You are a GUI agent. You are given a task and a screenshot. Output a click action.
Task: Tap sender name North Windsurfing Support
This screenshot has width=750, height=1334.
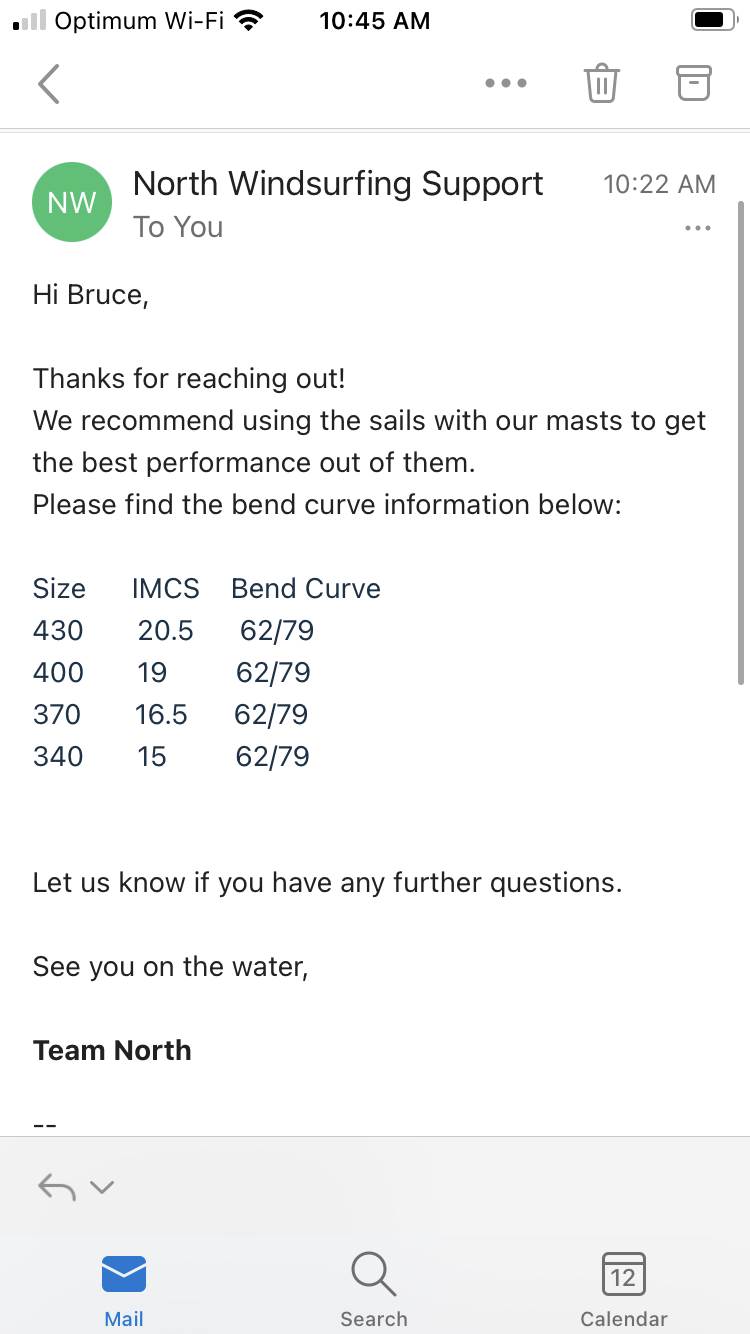click(x=338, y=183)
